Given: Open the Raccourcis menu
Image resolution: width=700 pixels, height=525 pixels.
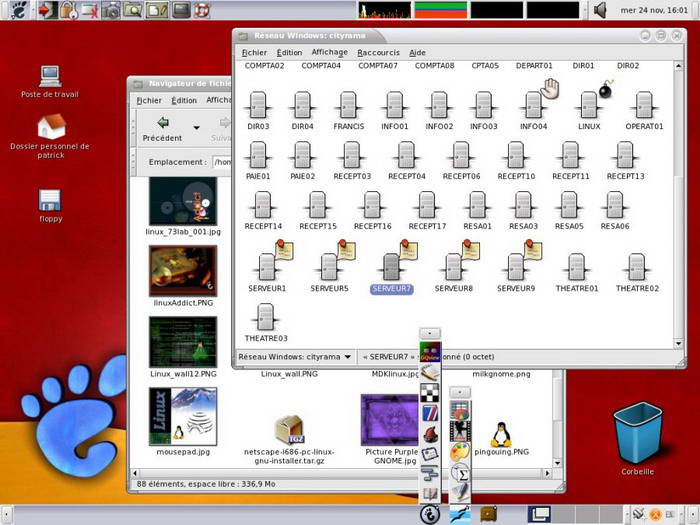Looking at the screenshot, I should tap(378, 52).
